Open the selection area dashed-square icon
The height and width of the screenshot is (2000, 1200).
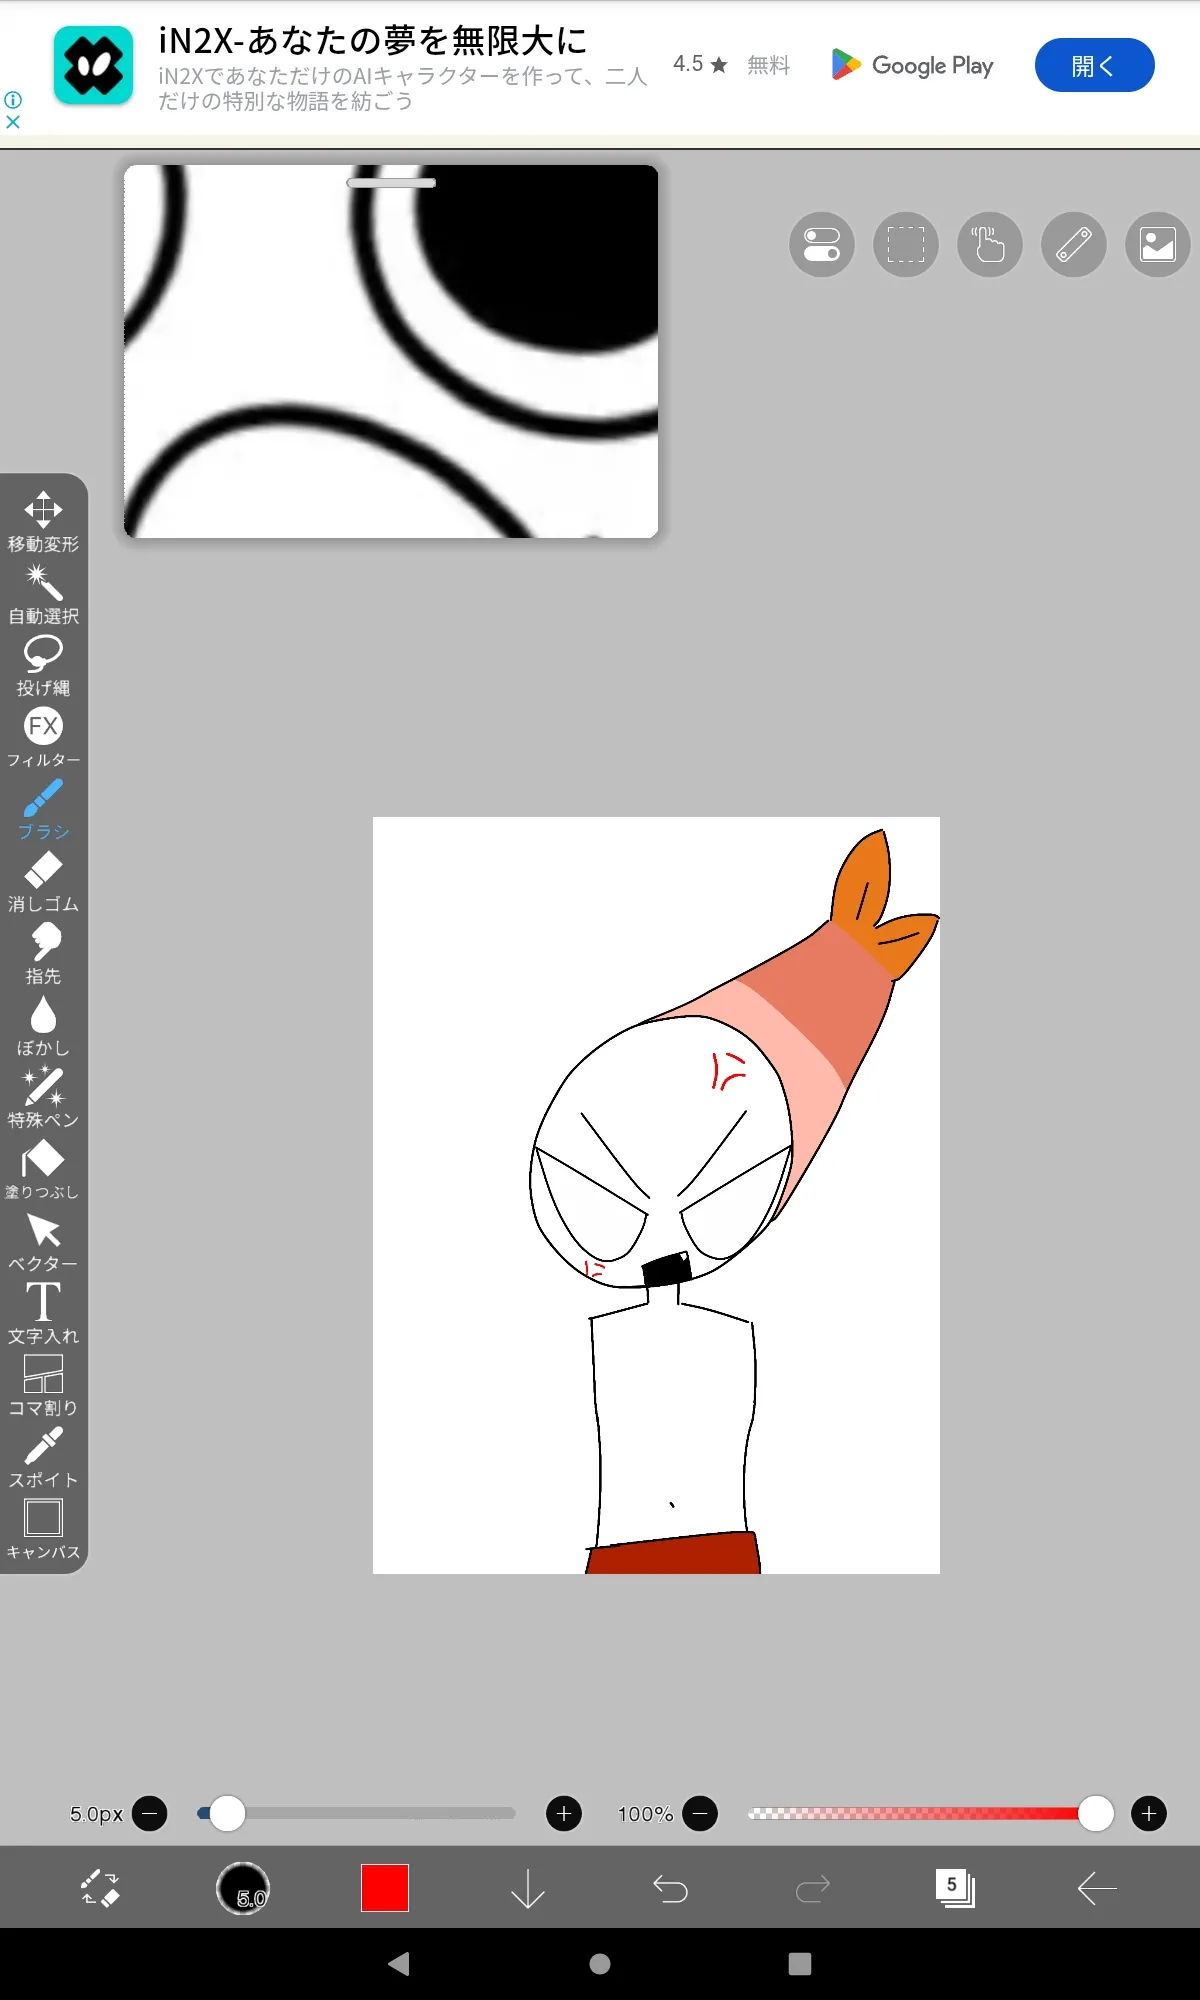pos(906,244)
